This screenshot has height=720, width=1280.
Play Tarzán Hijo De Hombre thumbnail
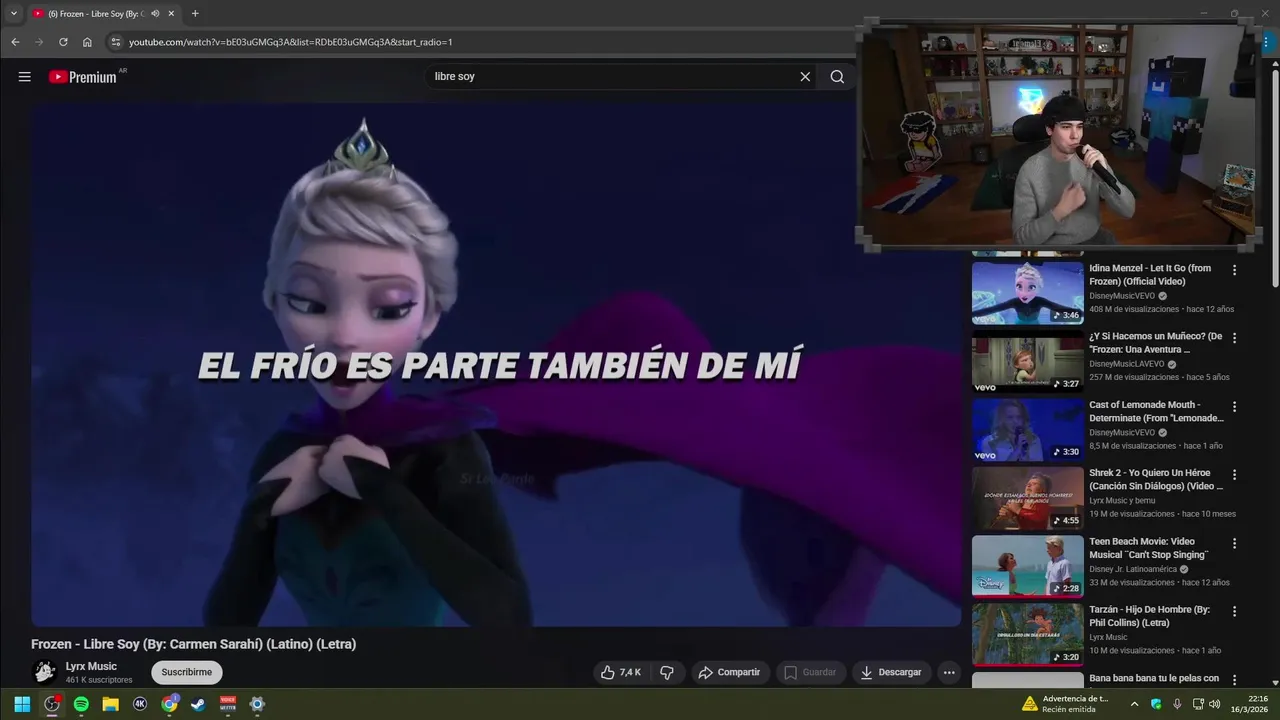(1027, 634)
